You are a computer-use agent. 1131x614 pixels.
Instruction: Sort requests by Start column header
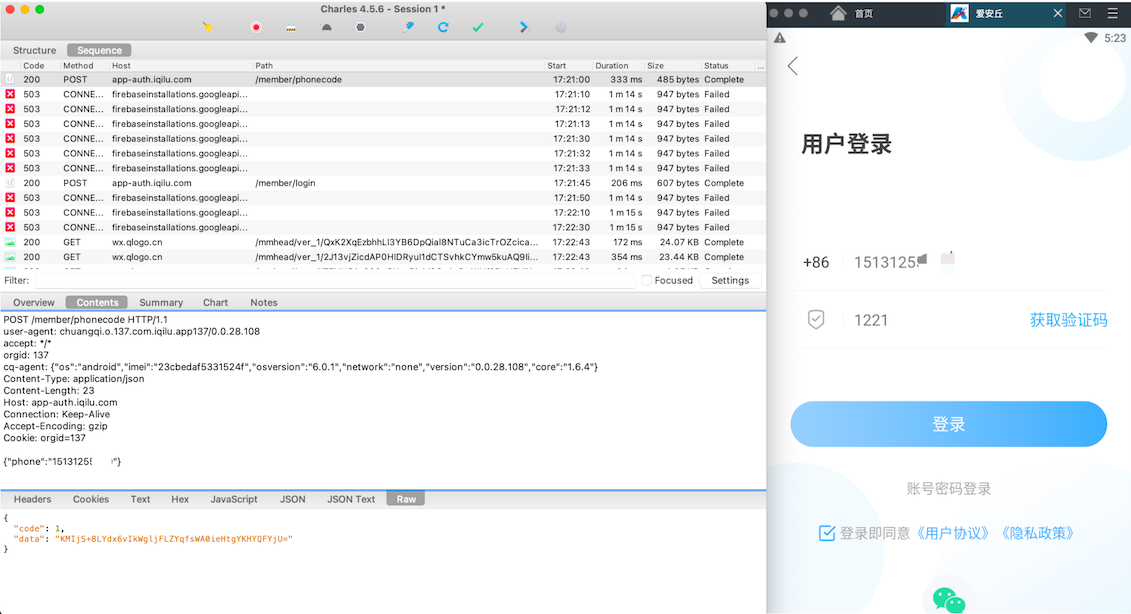point(557,66)
